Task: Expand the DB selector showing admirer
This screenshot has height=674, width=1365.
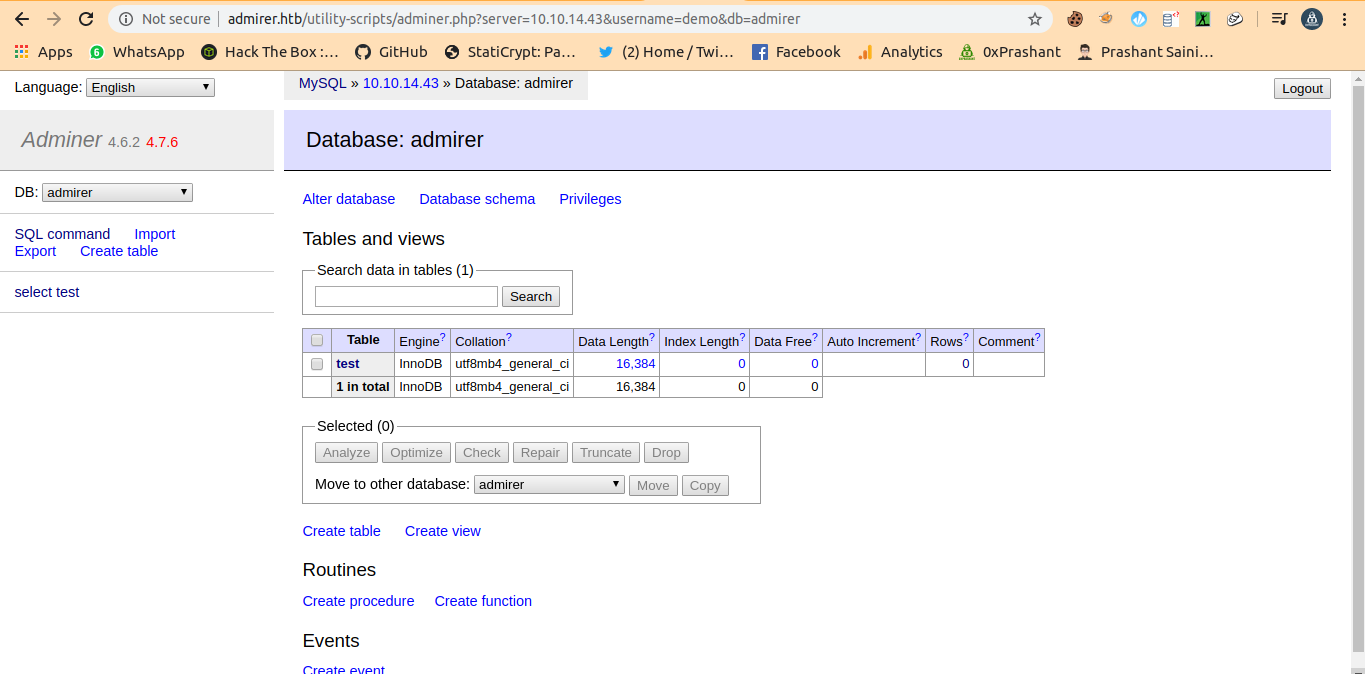Action: point(117,192)
